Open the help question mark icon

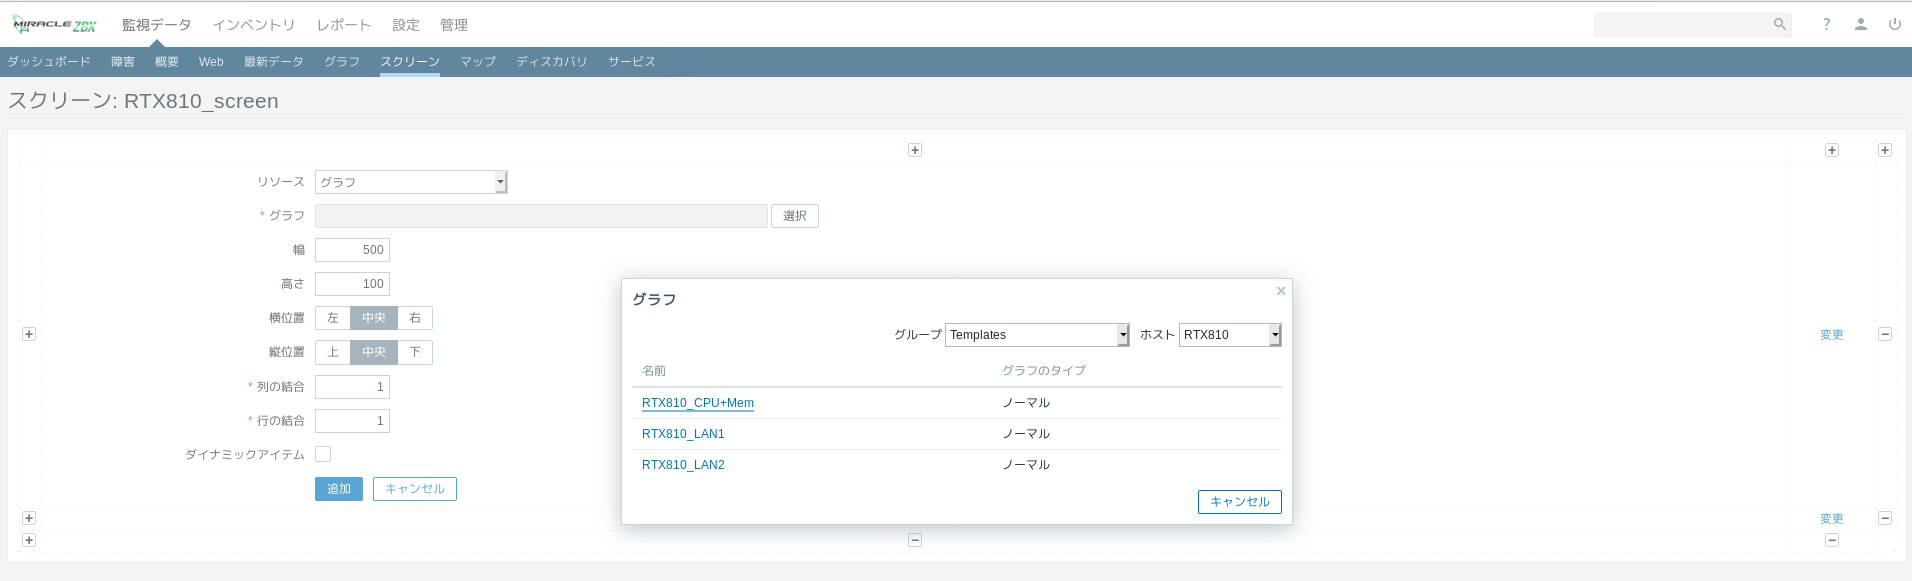[x=1826, y=24]
